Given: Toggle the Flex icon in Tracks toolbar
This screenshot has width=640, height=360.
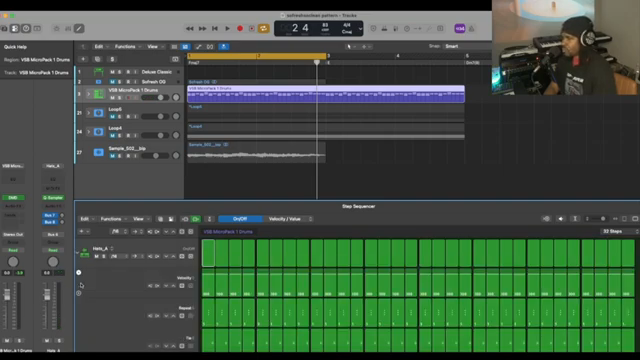Looking at the screenshot, I should click(210, 47).
